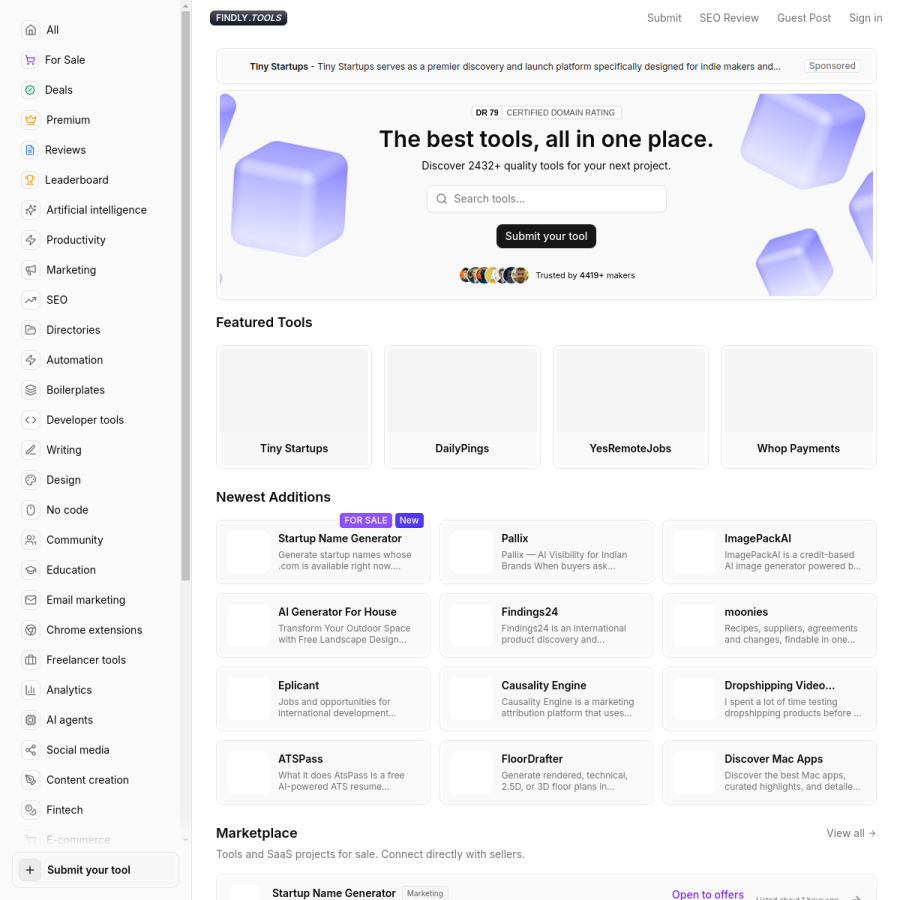900x900 pixels.
Task: Open the Tiny Startups sponsored banner
Action: (x=546, y=66)
